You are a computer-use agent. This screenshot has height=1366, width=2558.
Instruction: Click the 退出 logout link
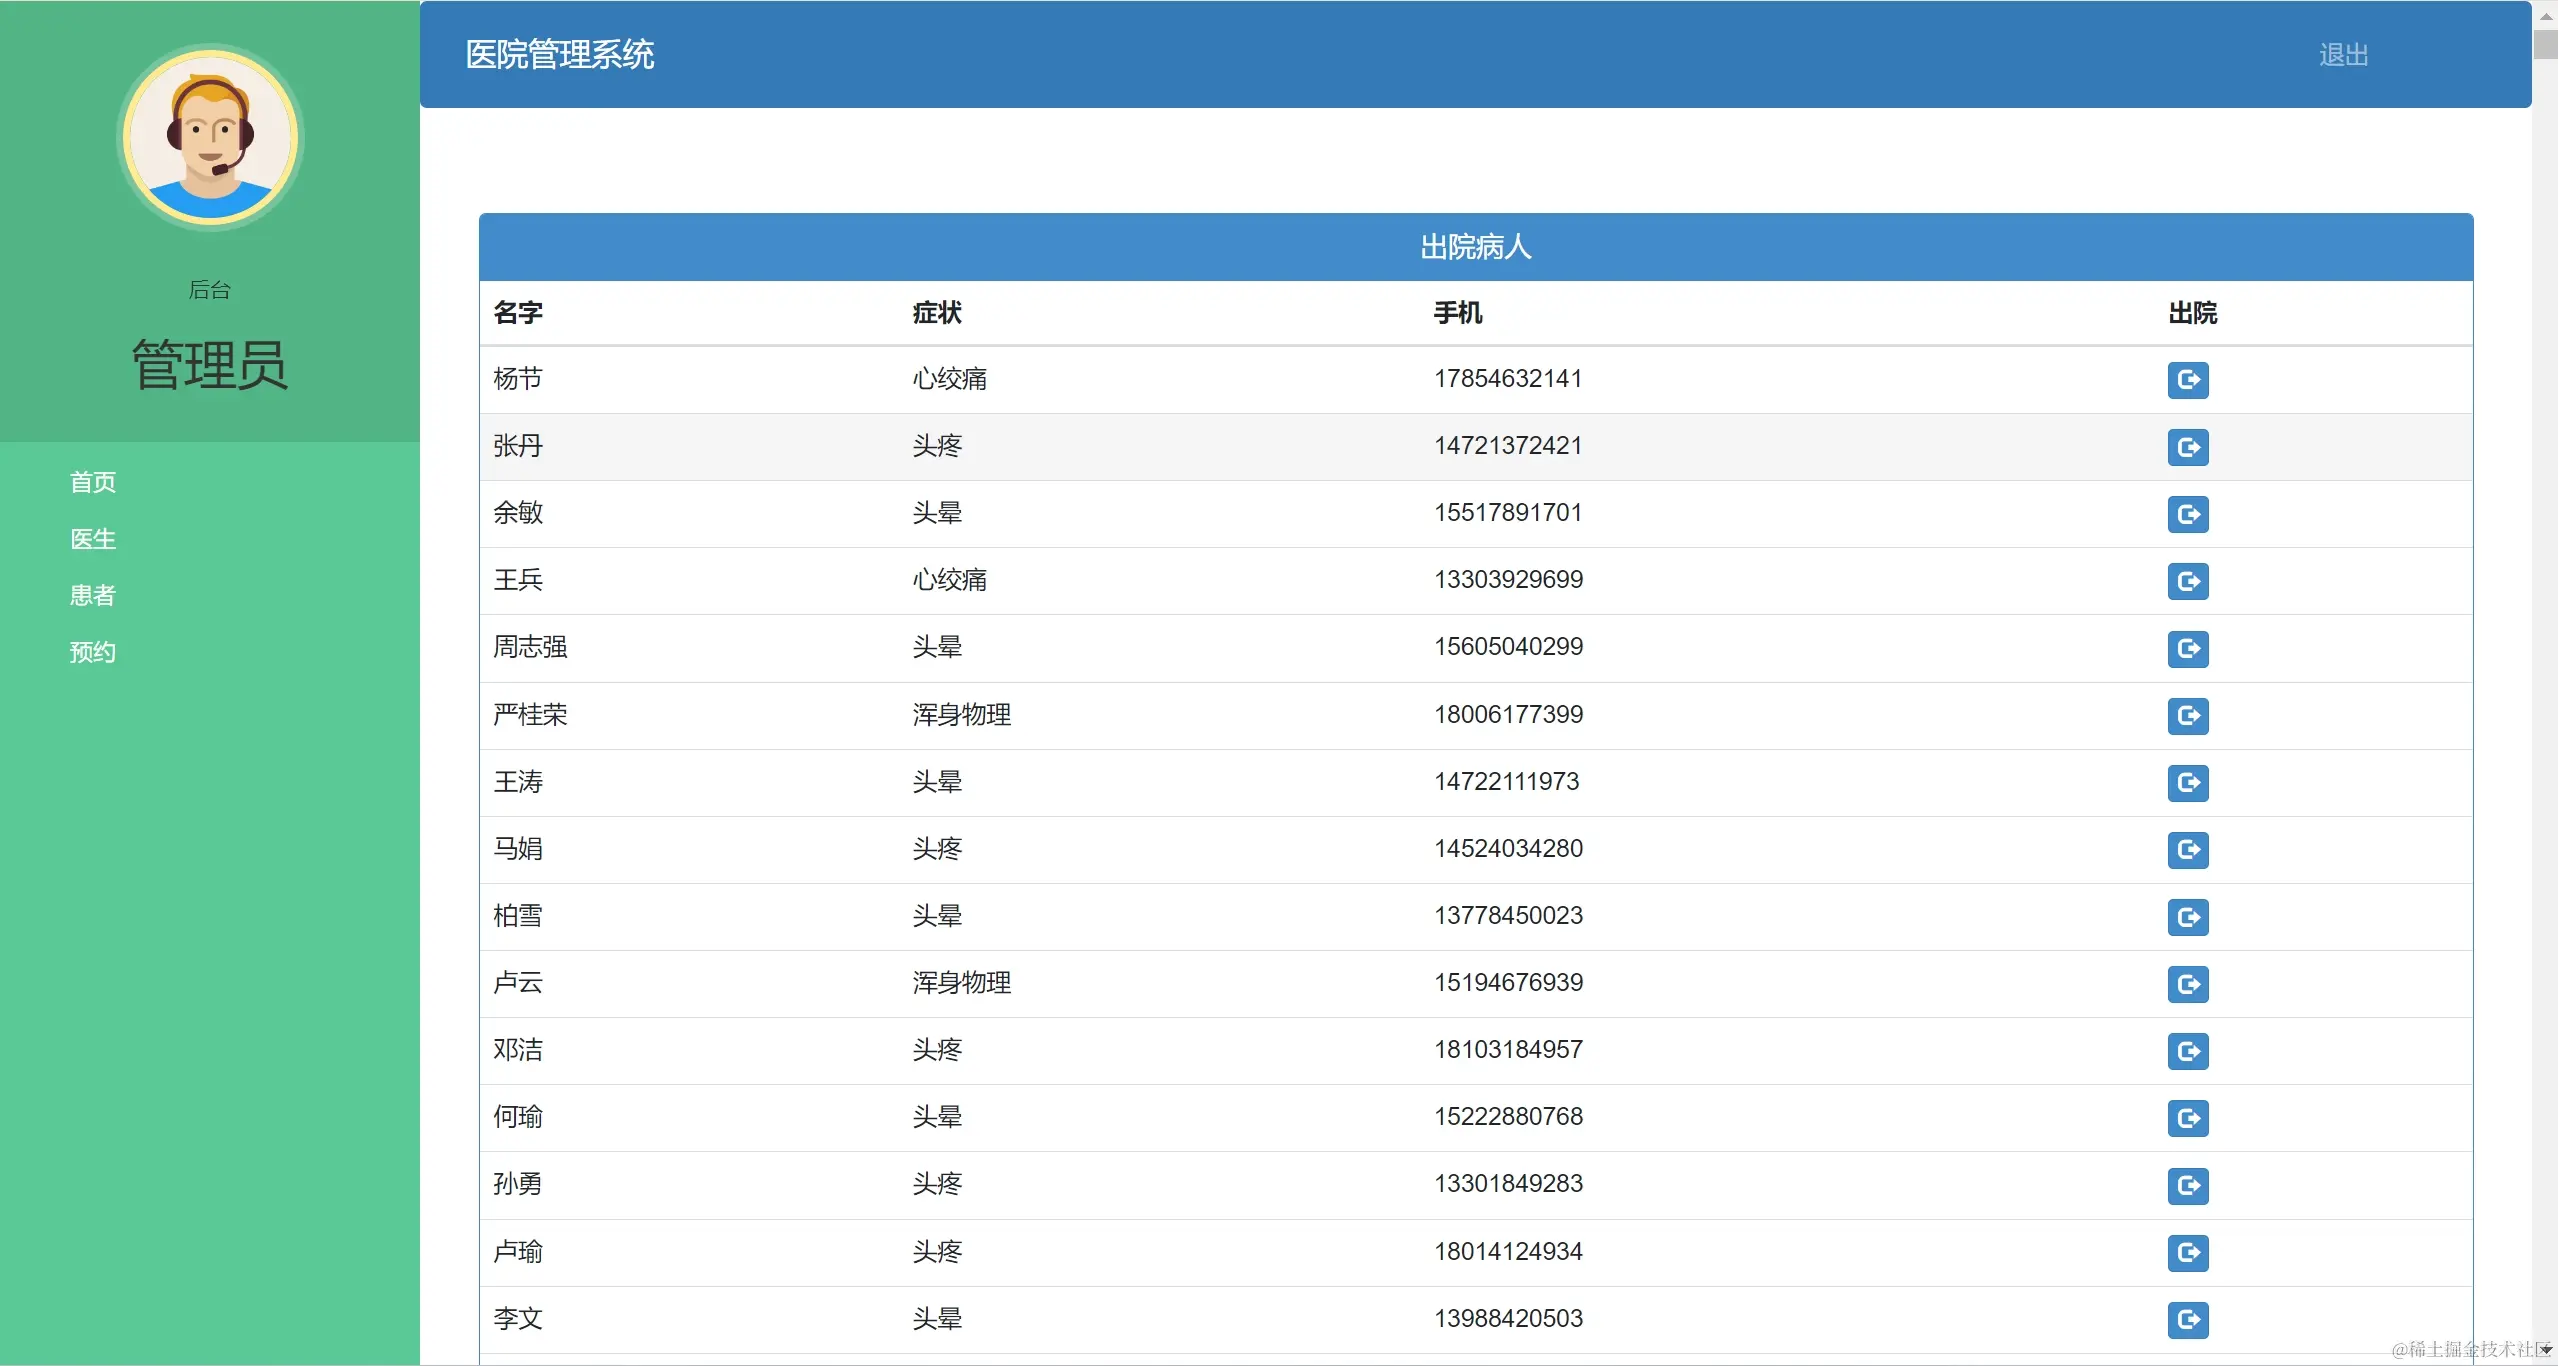tap(2343, 55)
